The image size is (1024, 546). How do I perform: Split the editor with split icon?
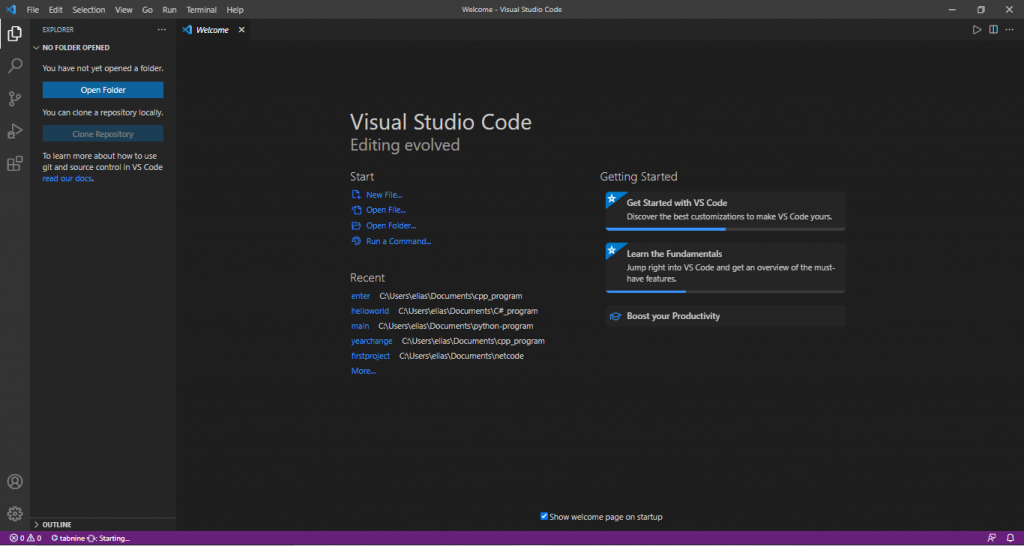993,29
